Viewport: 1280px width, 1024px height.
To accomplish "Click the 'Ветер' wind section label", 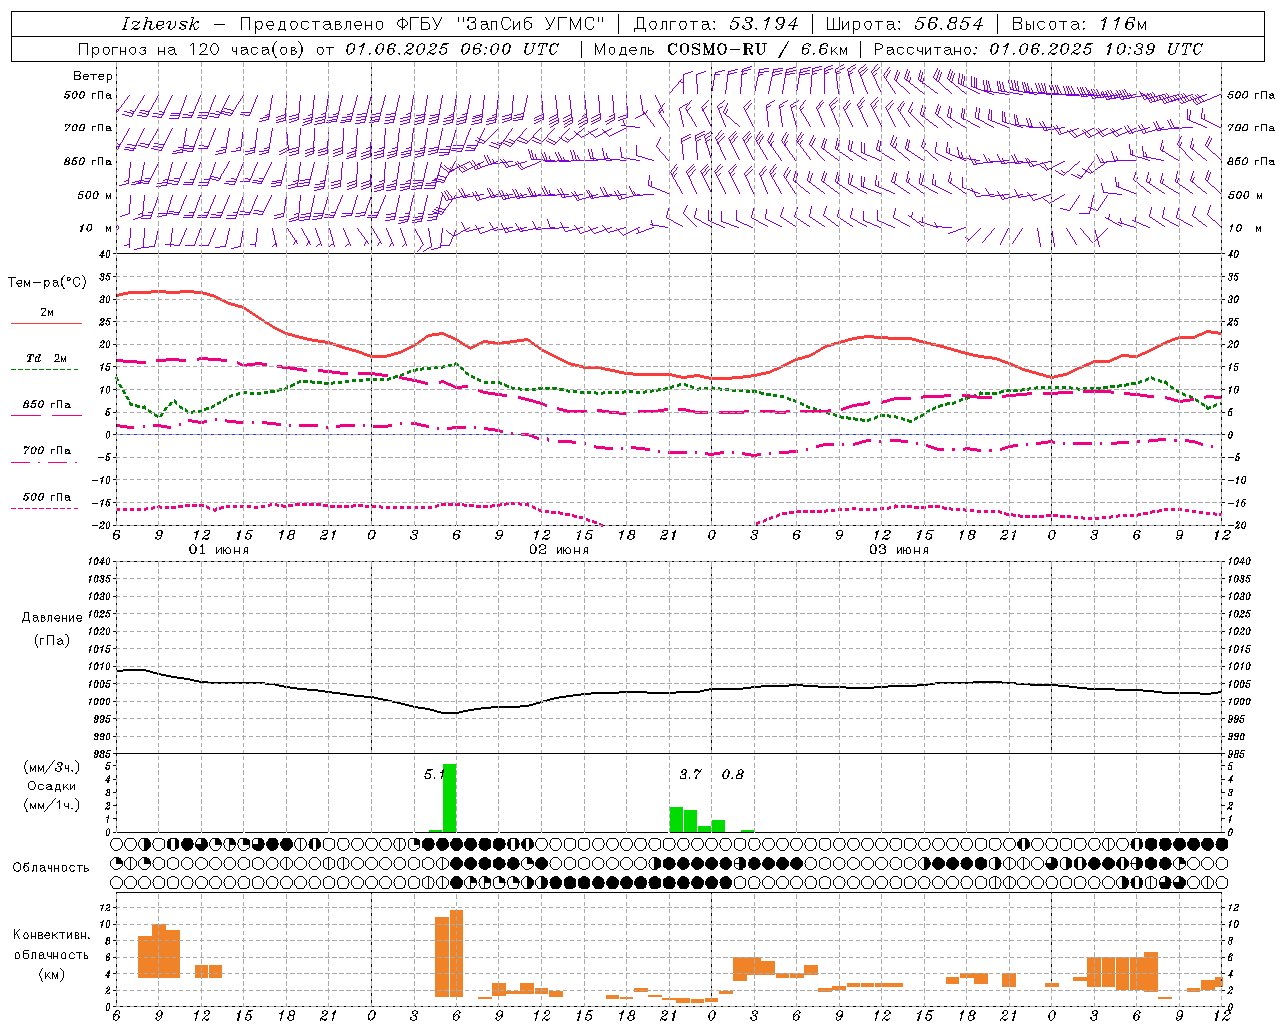I will tap(92, 76).
